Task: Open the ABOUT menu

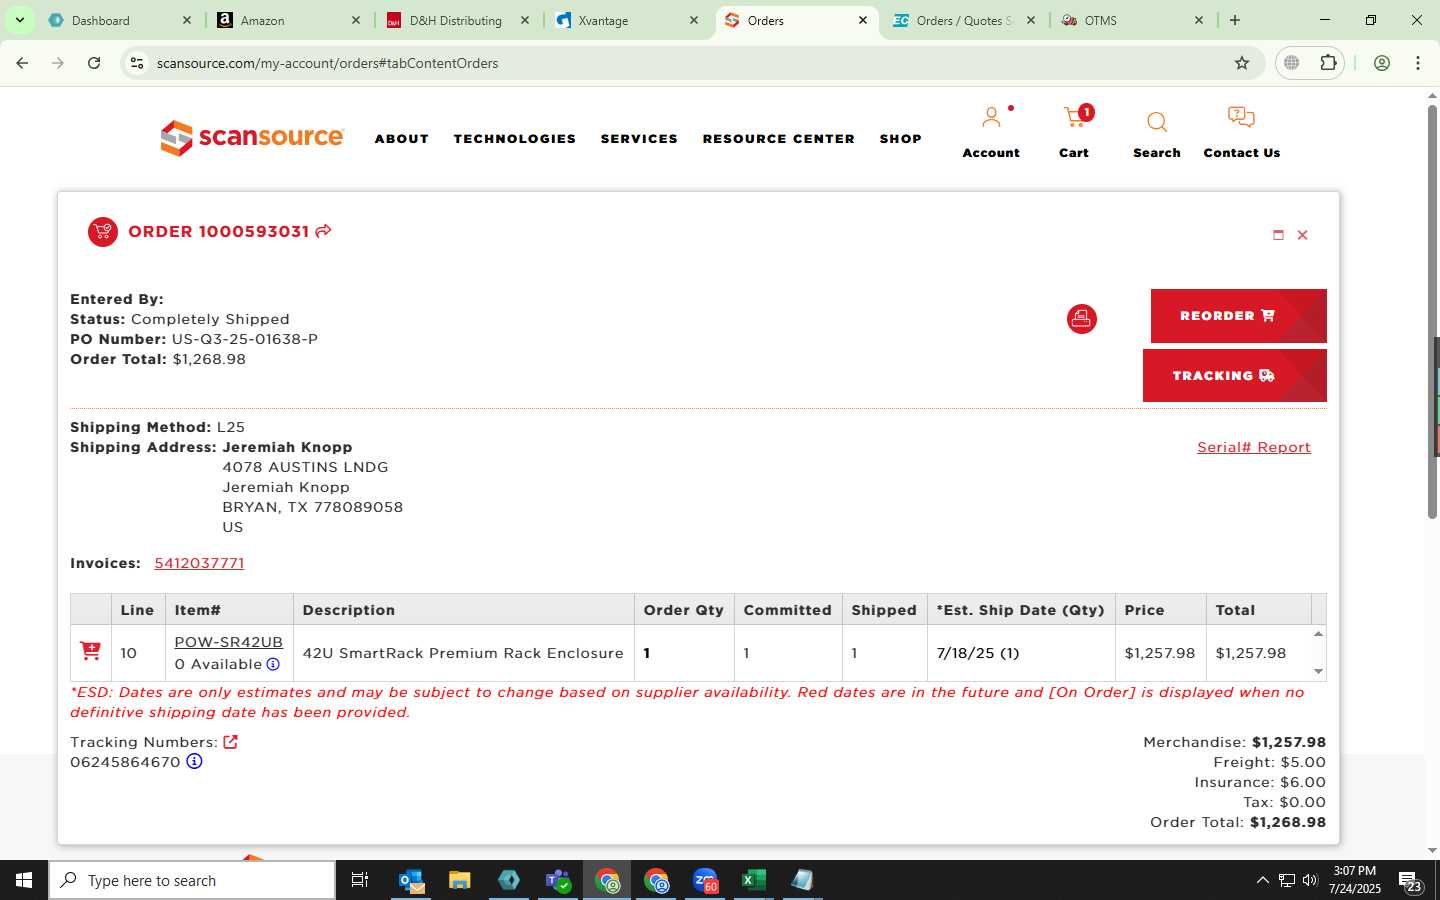Action: (x=402, y=139)
